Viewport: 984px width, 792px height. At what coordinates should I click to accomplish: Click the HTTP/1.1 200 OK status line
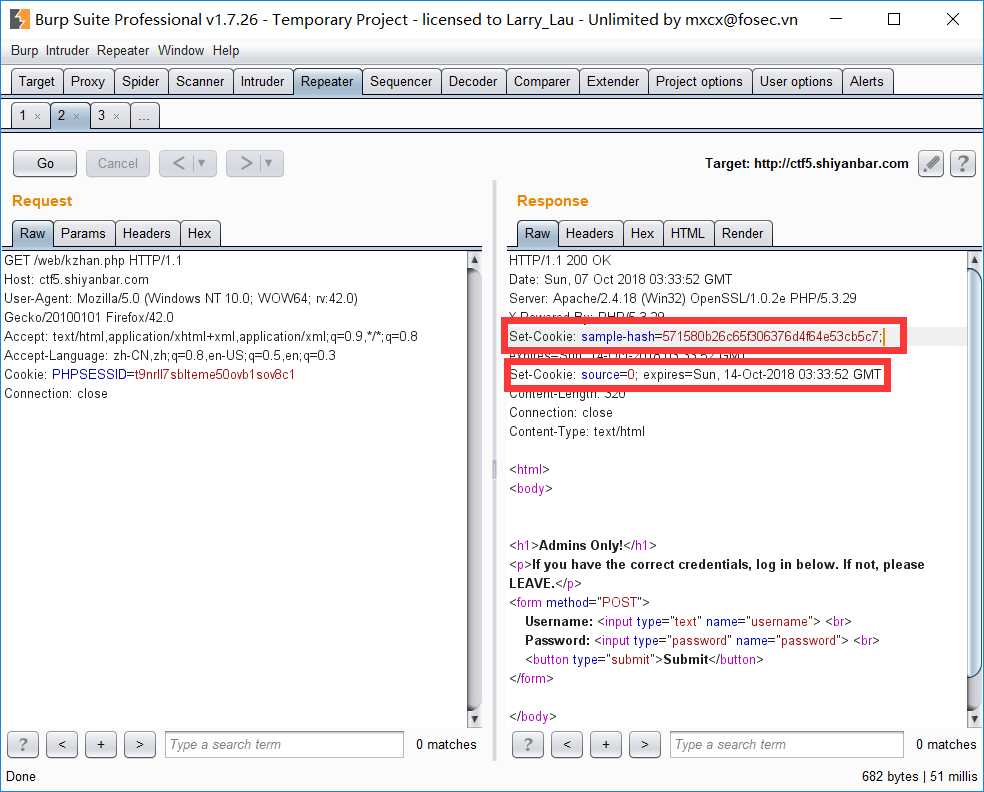tap(560, 260)
